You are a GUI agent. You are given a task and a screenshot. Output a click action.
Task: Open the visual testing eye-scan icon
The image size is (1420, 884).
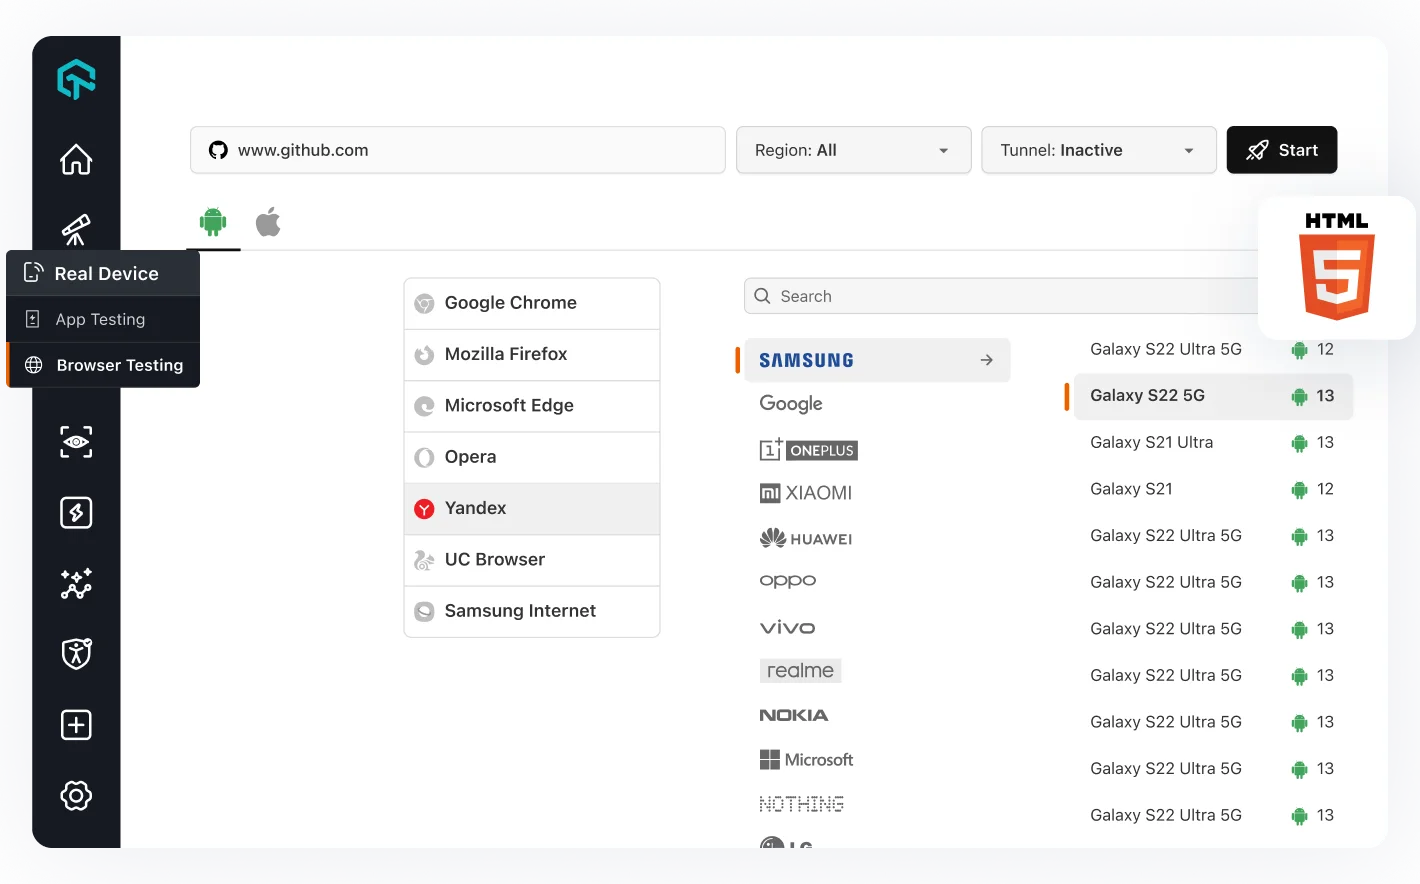tap(75, 441)
